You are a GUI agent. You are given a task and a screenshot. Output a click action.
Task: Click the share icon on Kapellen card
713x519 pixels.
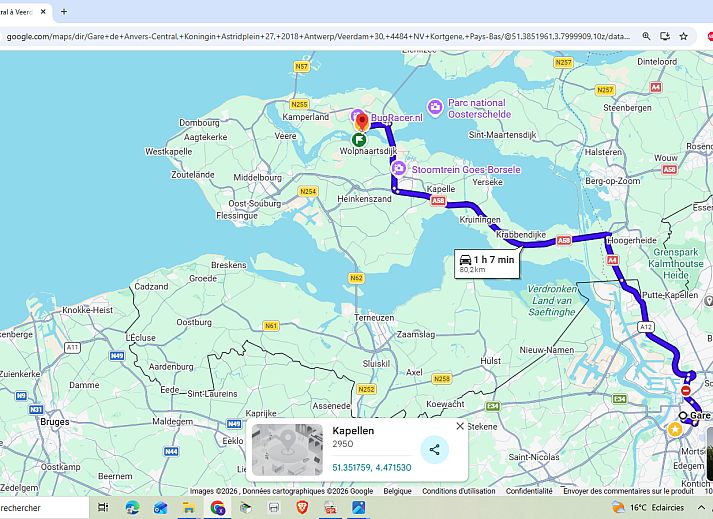coord(434,449)
